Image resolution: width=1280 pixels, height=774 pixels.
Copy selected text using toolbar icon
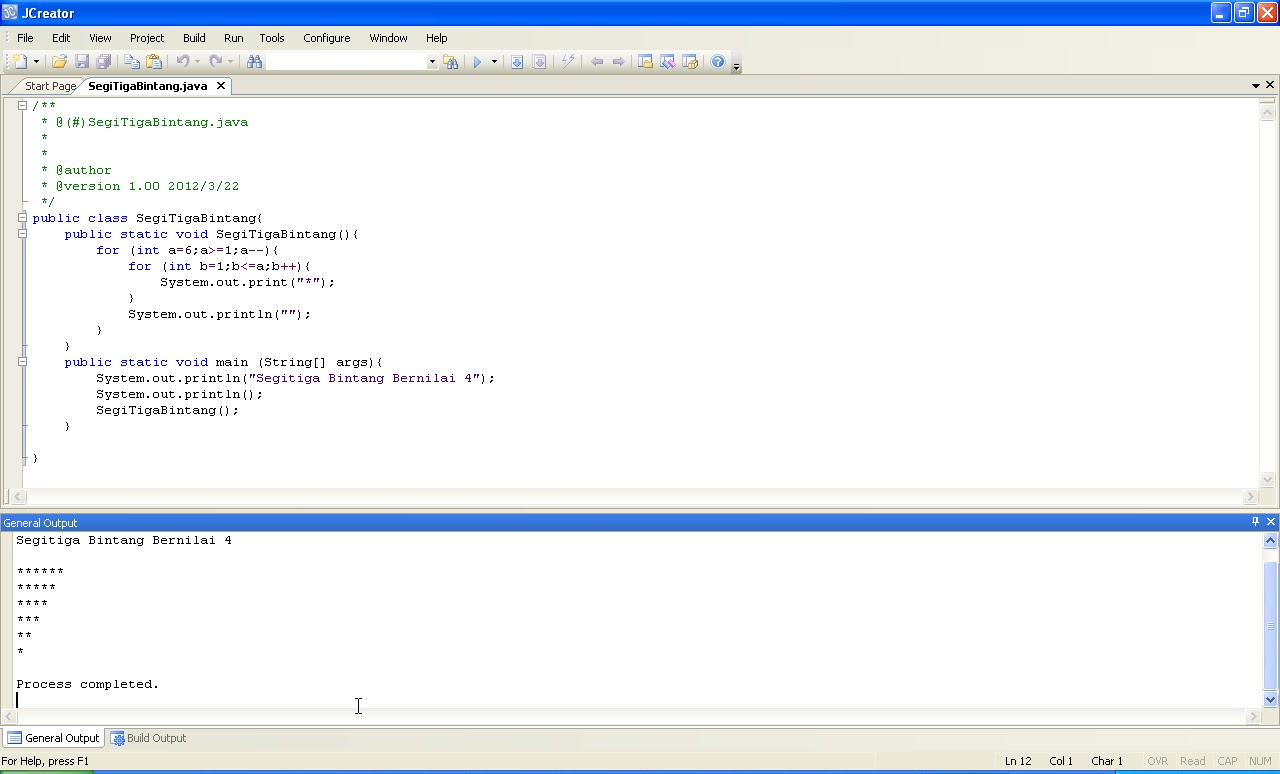[132, 61]
